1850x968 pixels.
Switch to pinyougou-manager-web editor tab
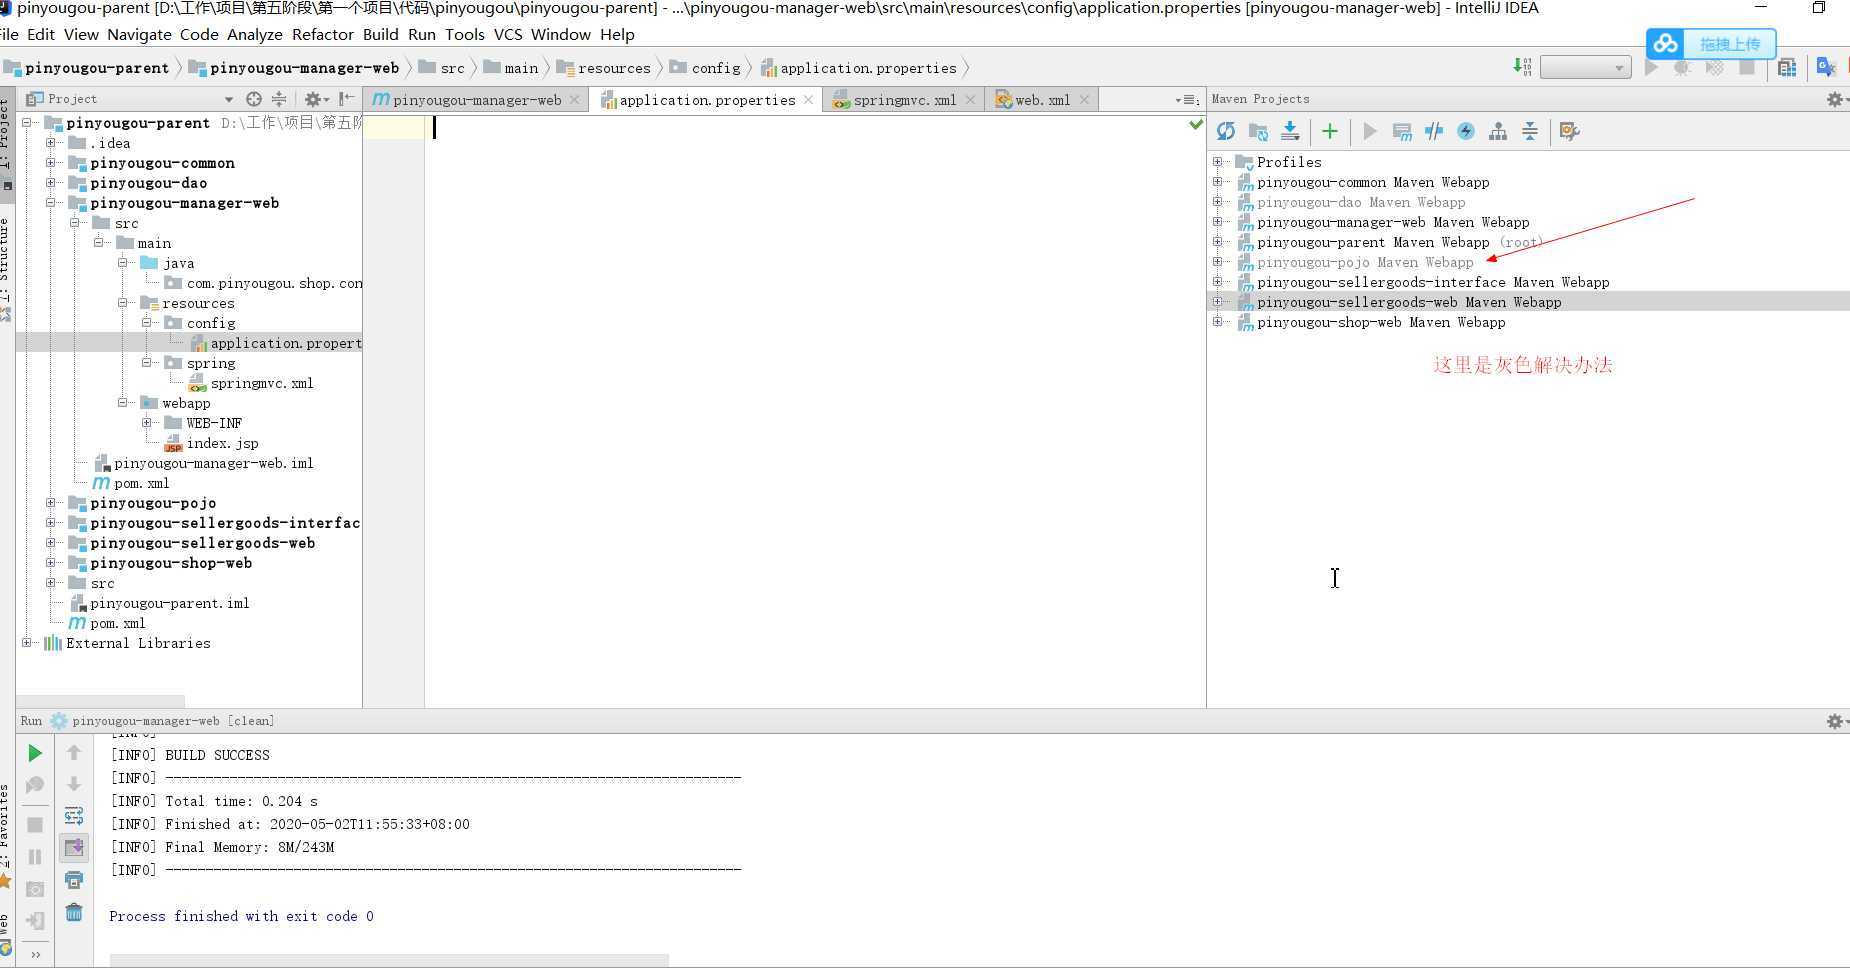pos(476,100)
